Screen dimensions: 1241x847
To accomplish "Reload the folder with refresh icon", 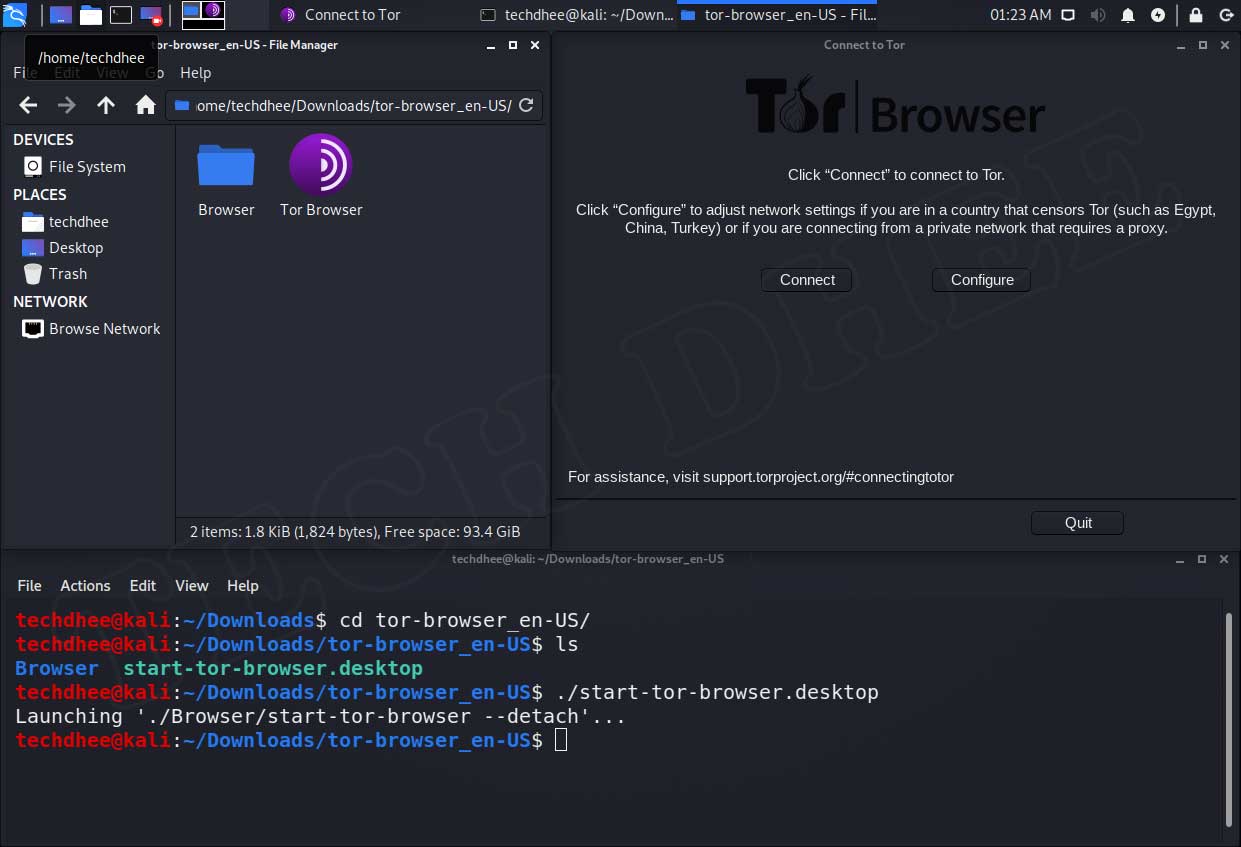I will coord(527,105).
